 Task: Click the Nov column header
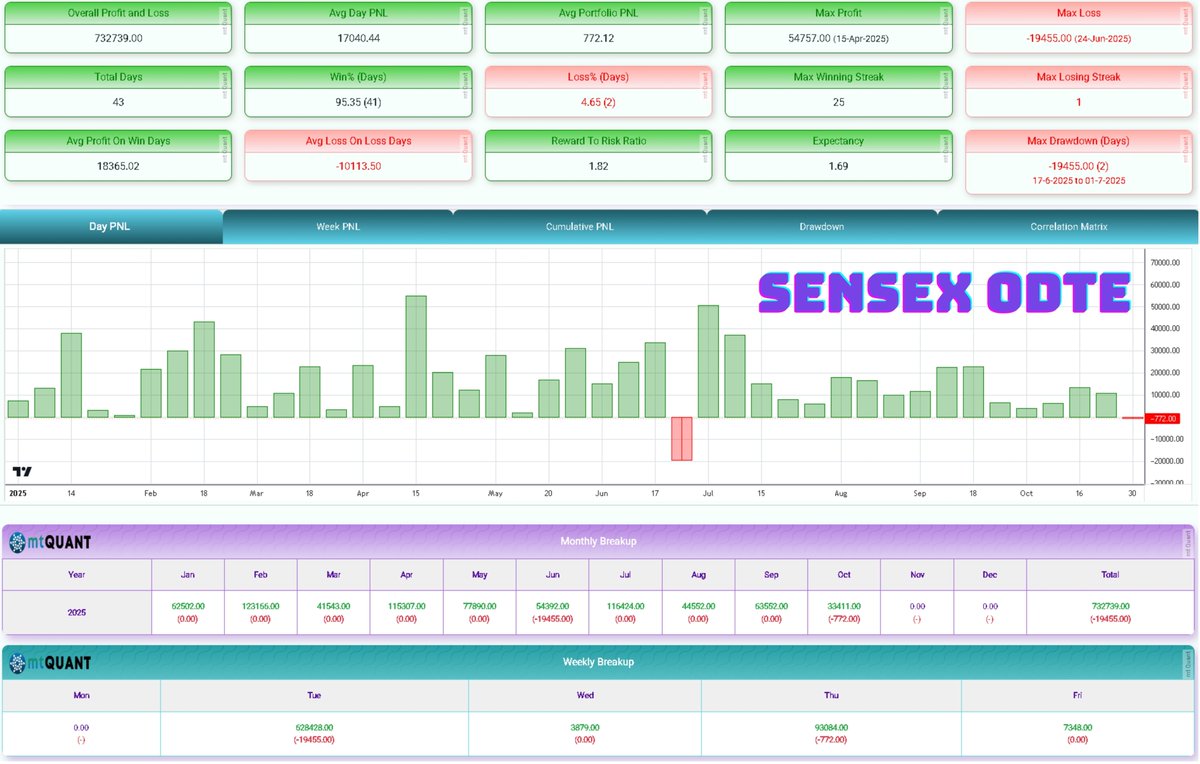[917, 574]
